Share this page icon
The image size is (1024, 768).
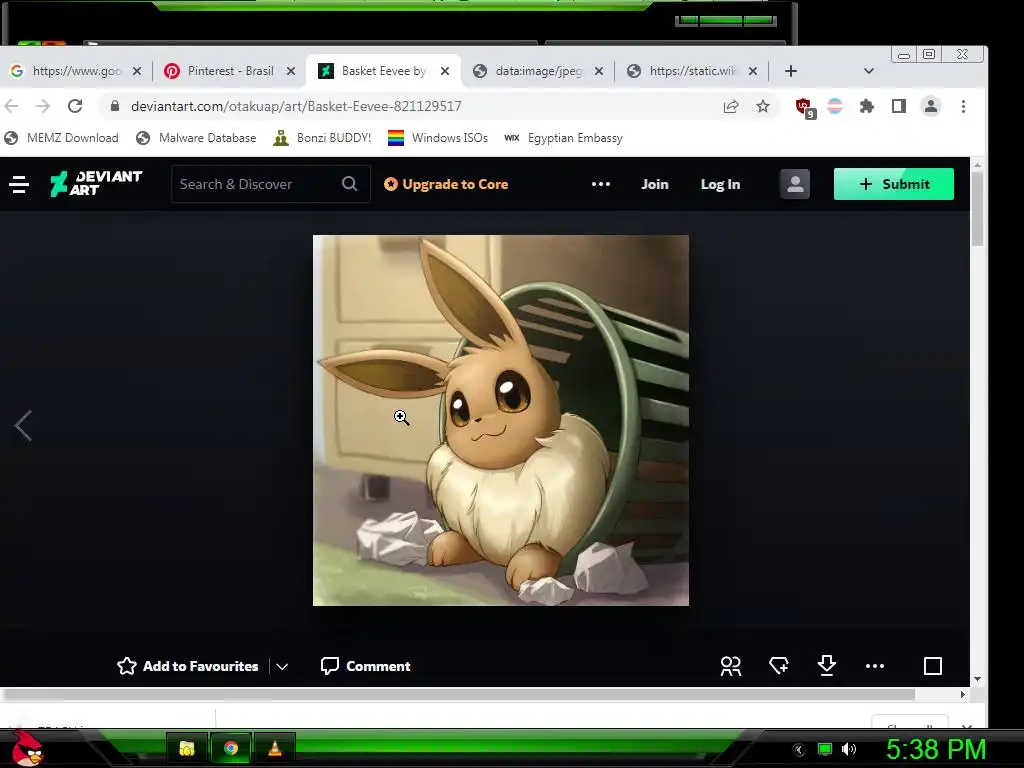(x=731, y=106)
